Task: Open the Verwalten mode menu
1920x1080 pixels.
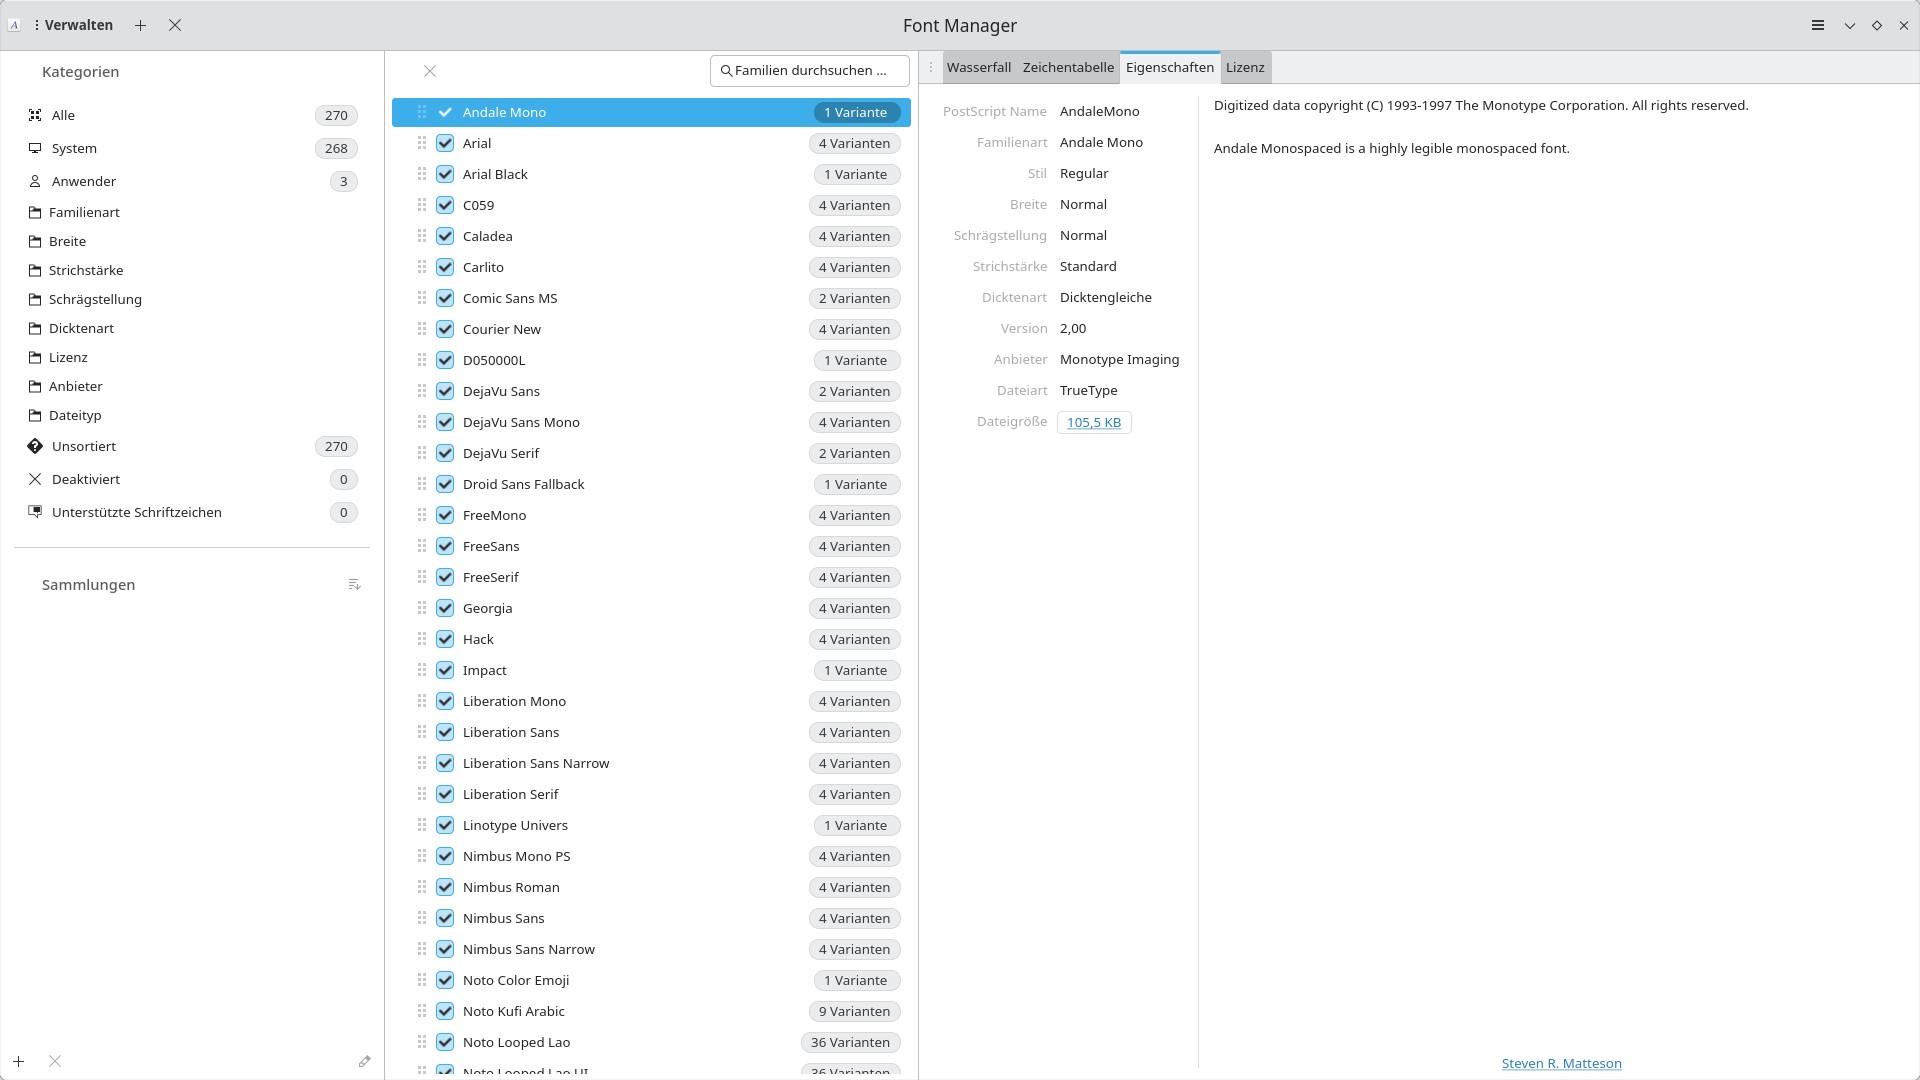Action: point(73,25)
